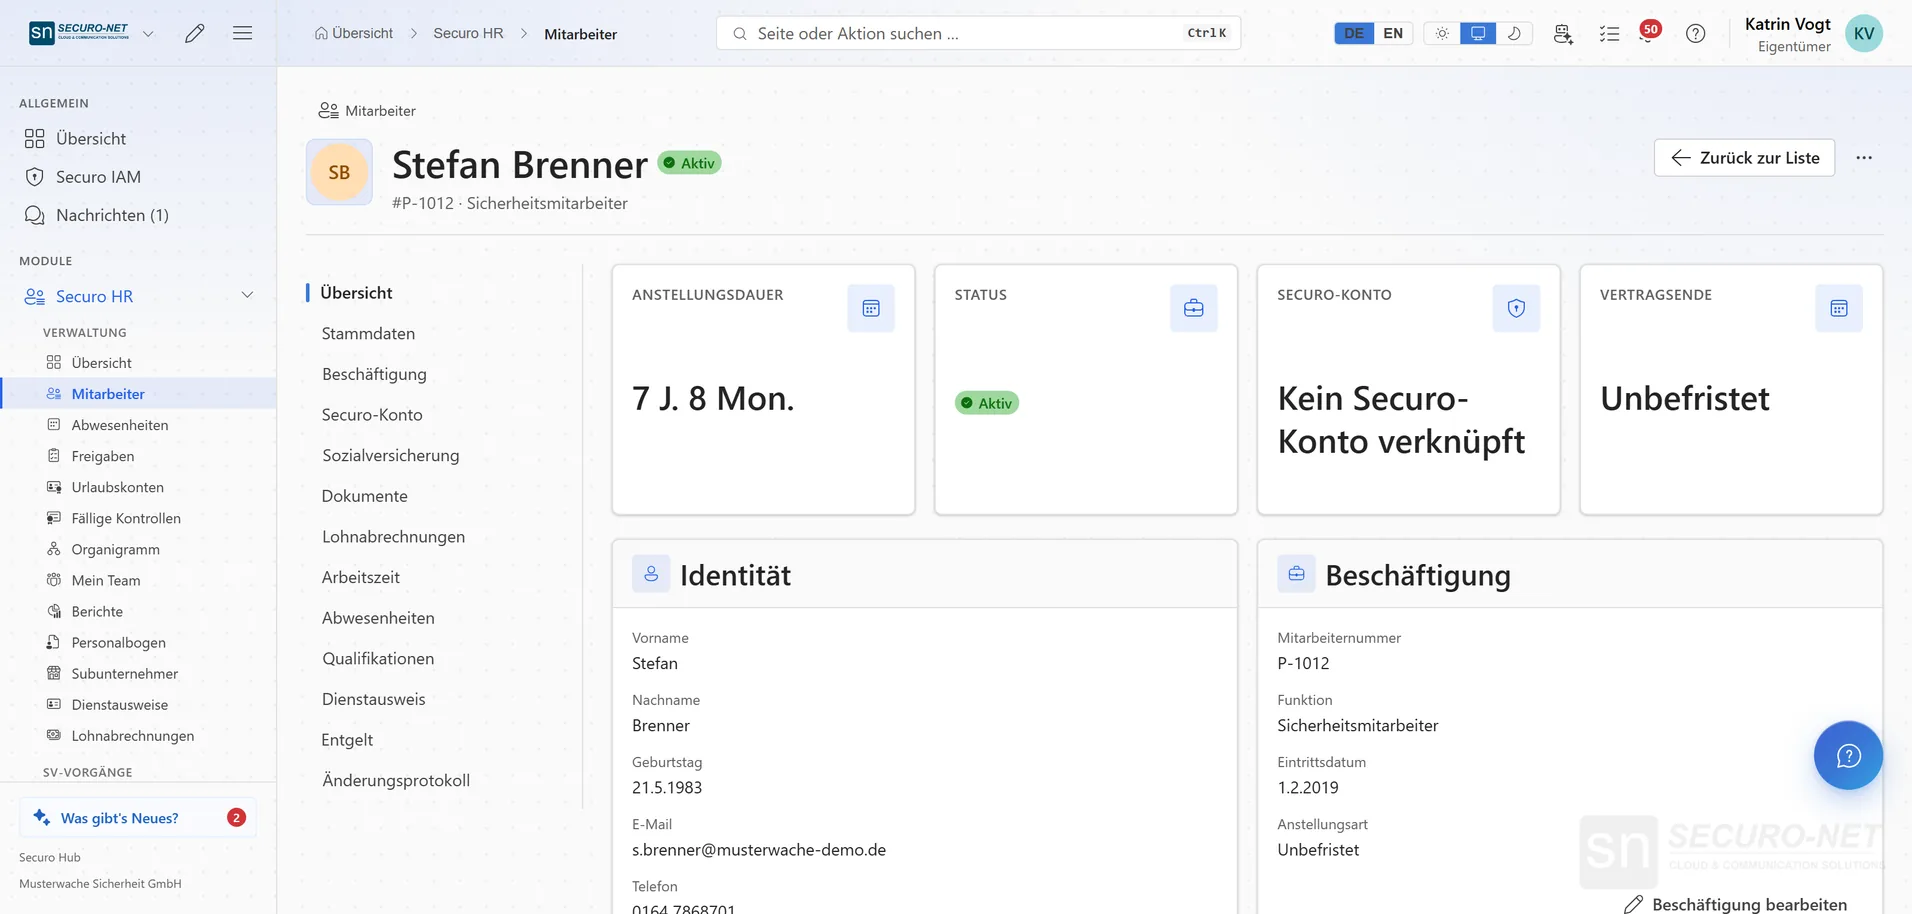This screenshot has width=1912, height=914.
Task: Switch language to DE
Action: coord(1354,33)
